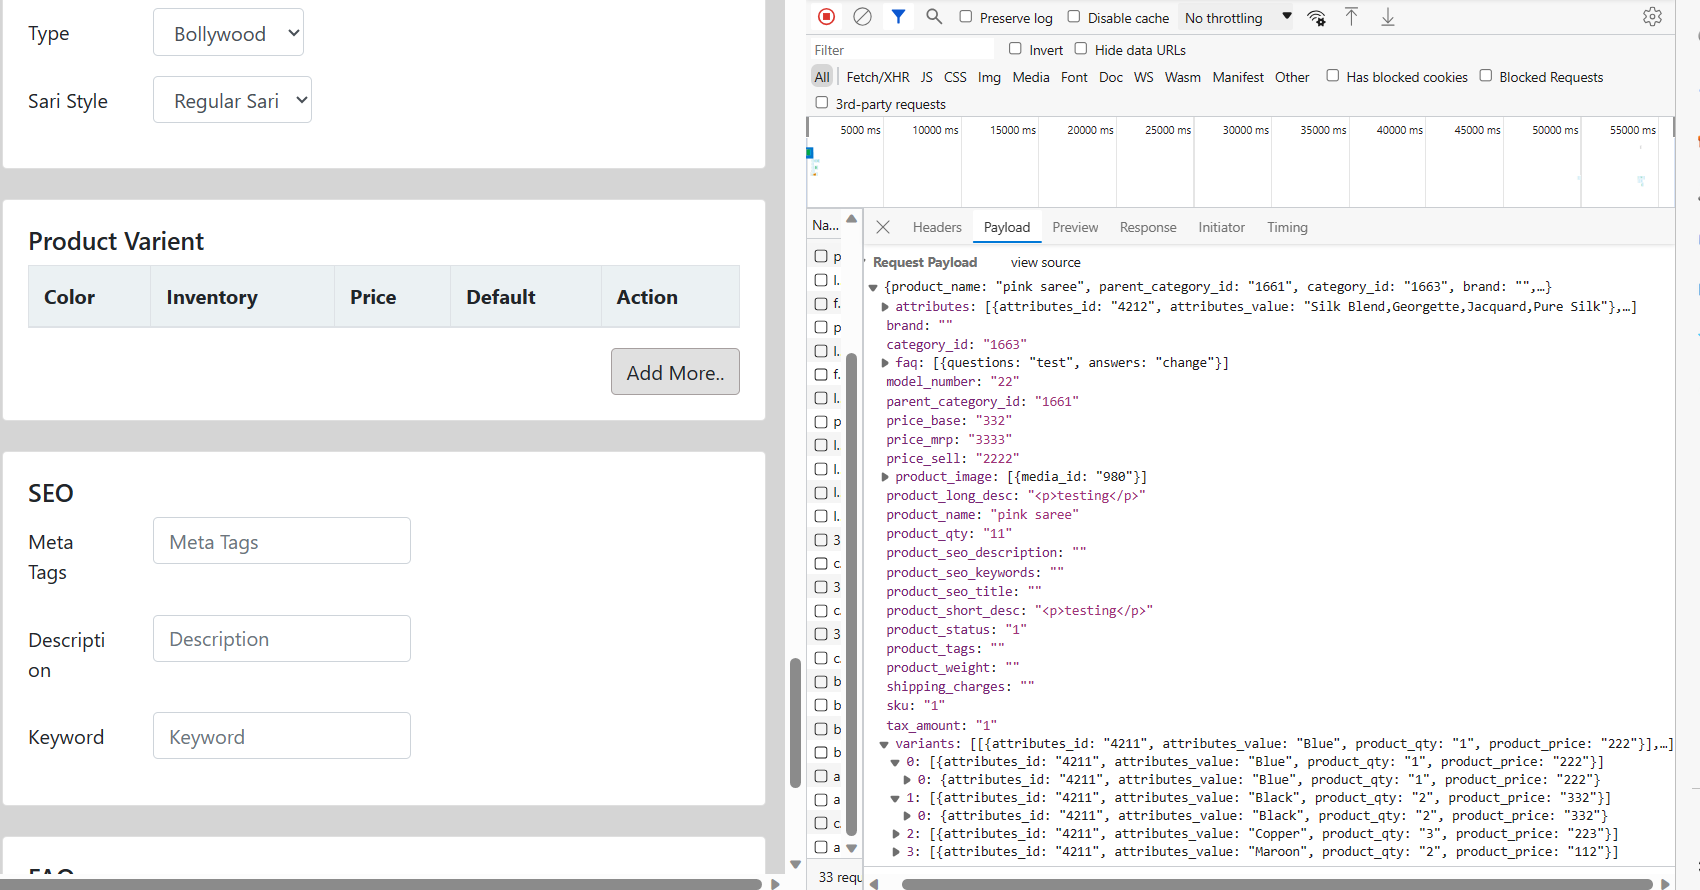Image resolution: width=1700 pixels, height=890 pixels.
Task: Import HAR file with up-arrow icon
Action: (1351, 16)
